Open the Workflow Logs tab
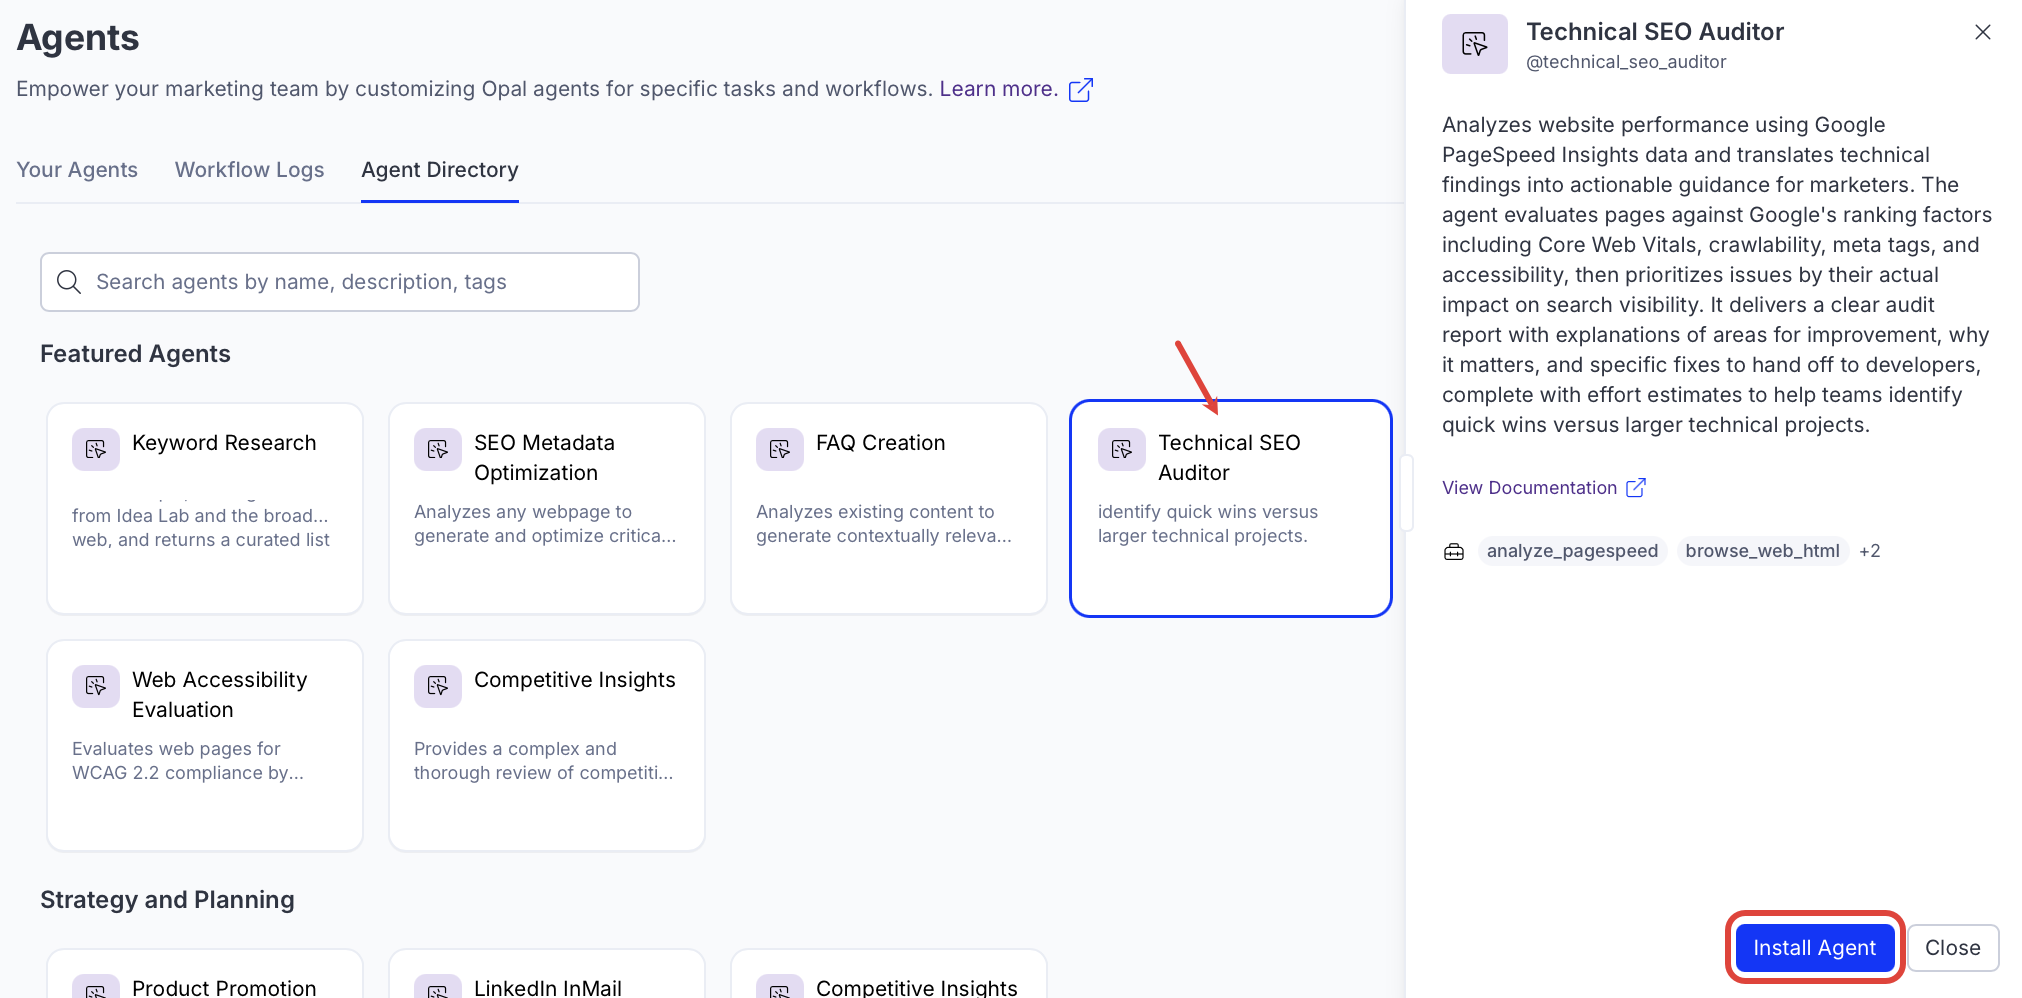Viewport: 2022px width, 998px height. 249,170
